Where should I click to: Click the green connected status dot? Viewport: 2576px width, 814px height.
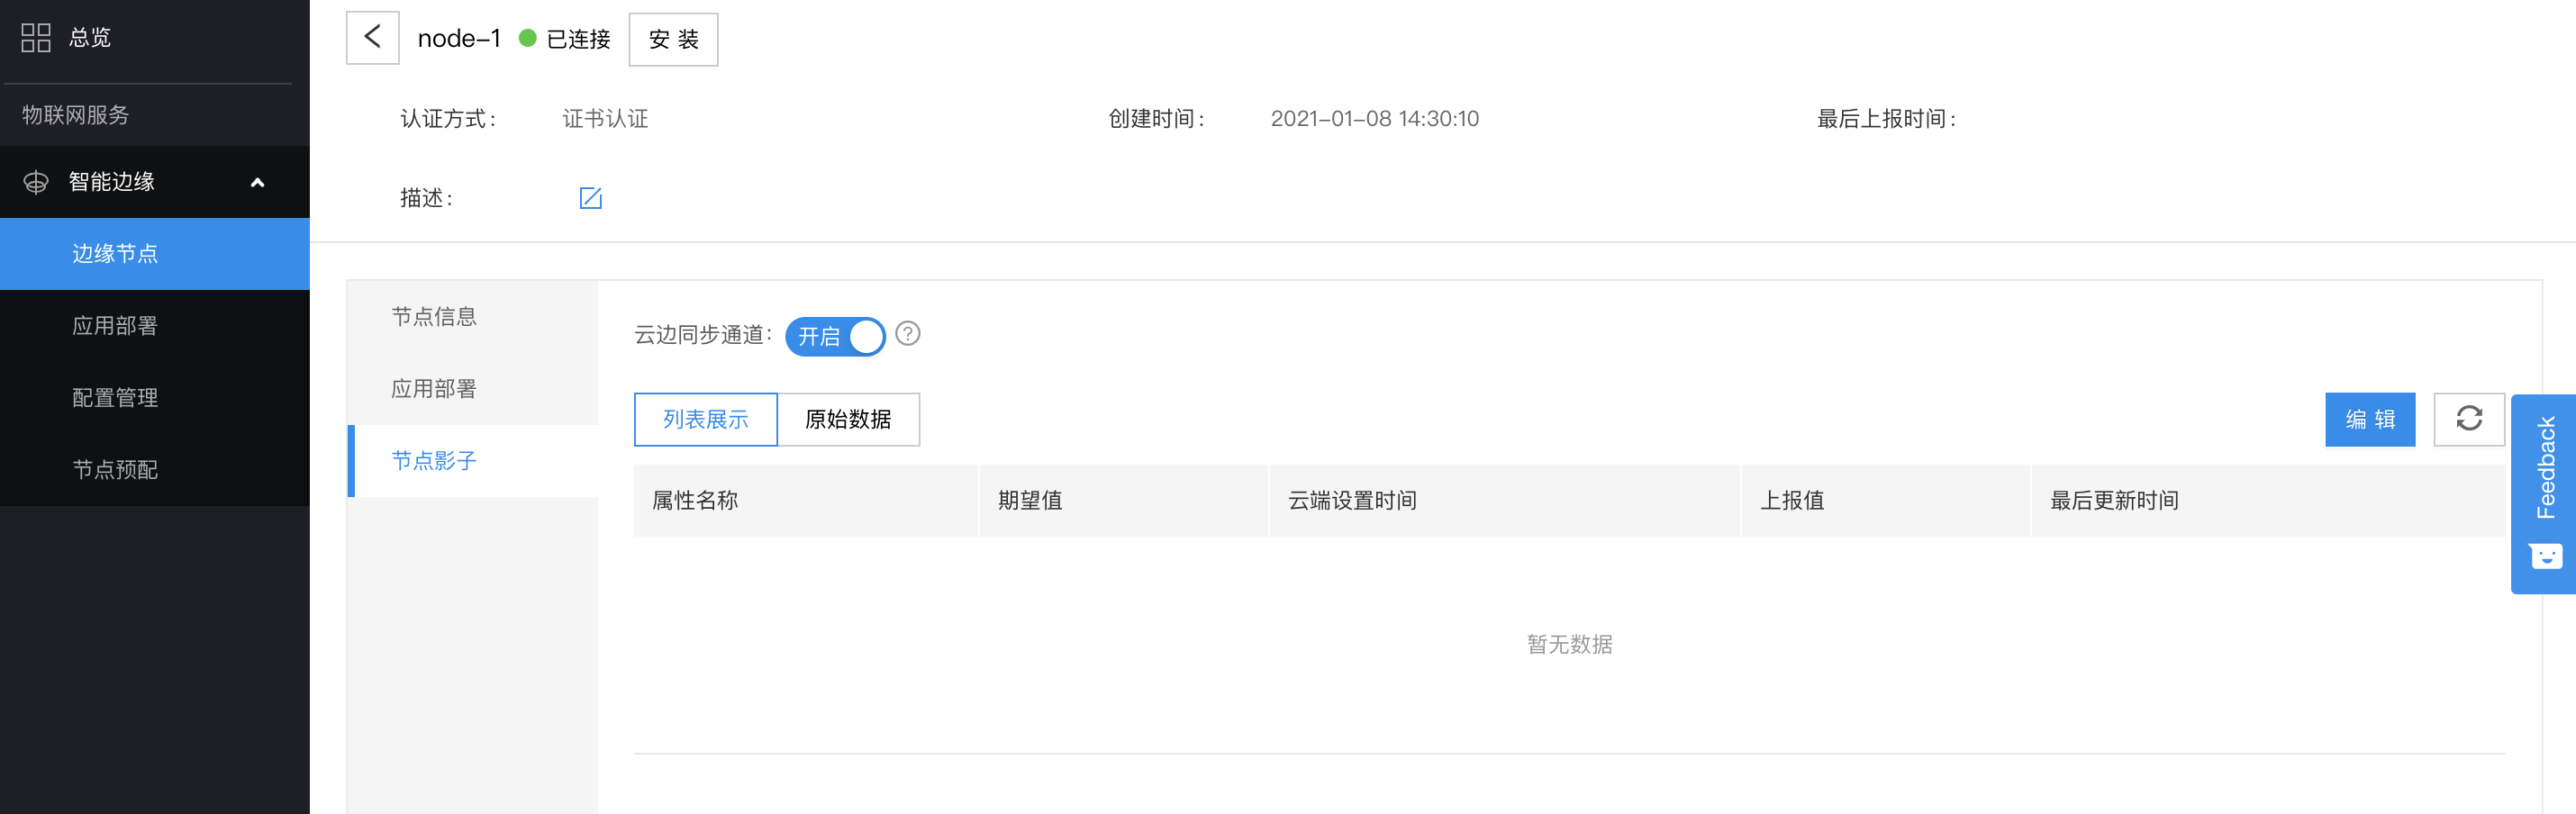click(528, 38)
